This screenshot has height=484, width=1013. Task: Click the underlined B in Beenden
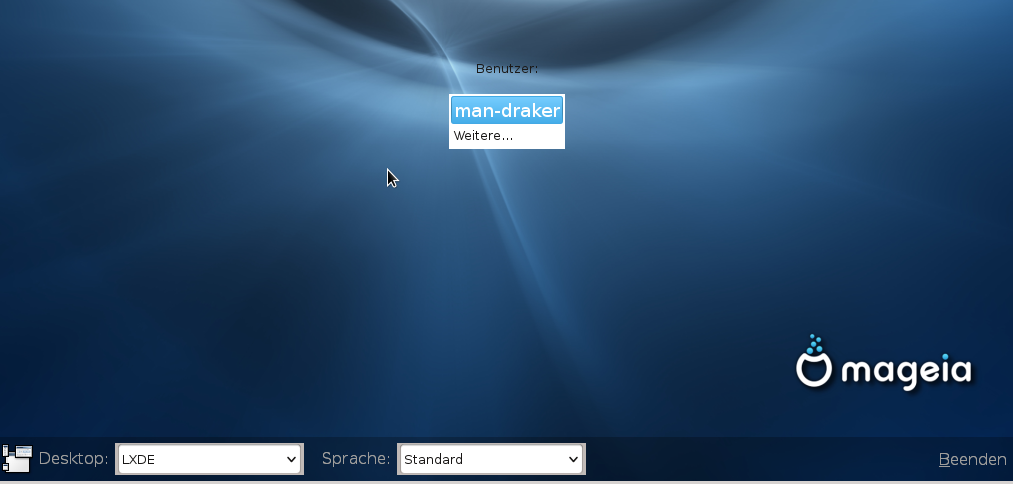pos(943,459)
